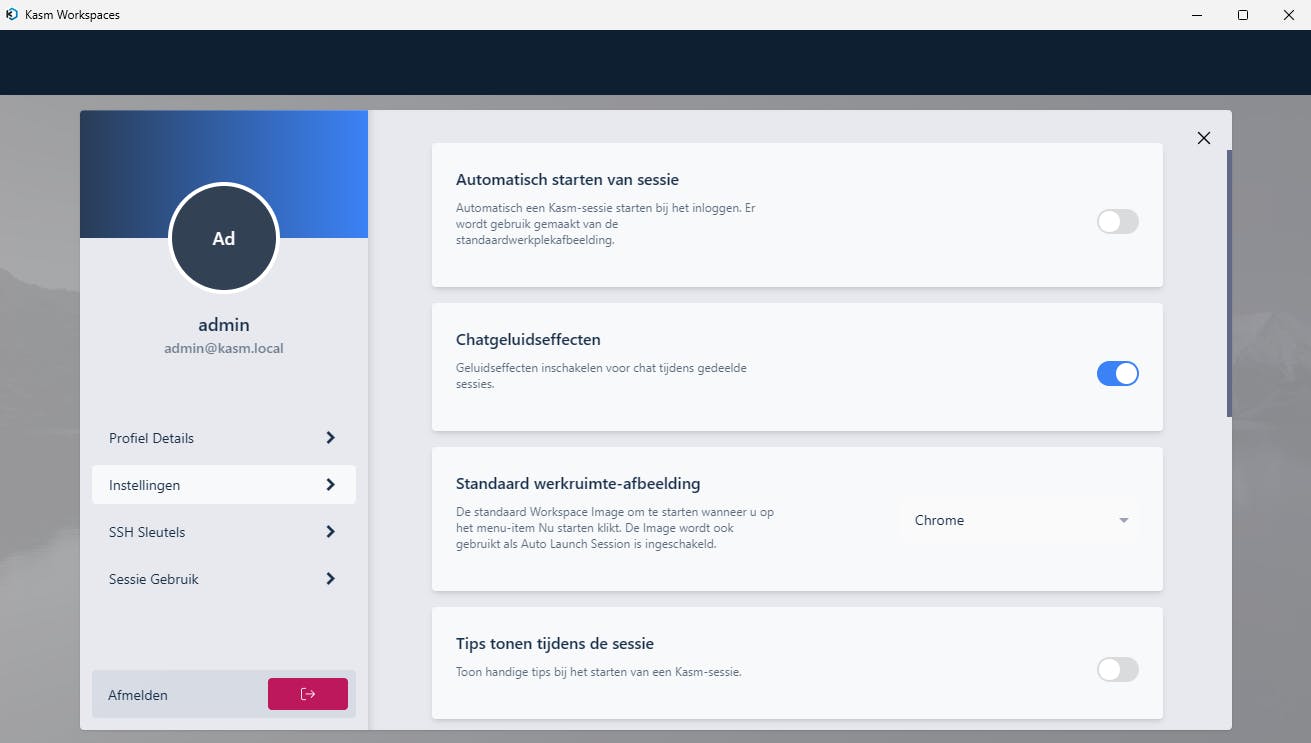Viewport: 1311px width, 743px height.
Task: Click the chevron icon next to Sessie Gebruik
Action: coord(330,578)
